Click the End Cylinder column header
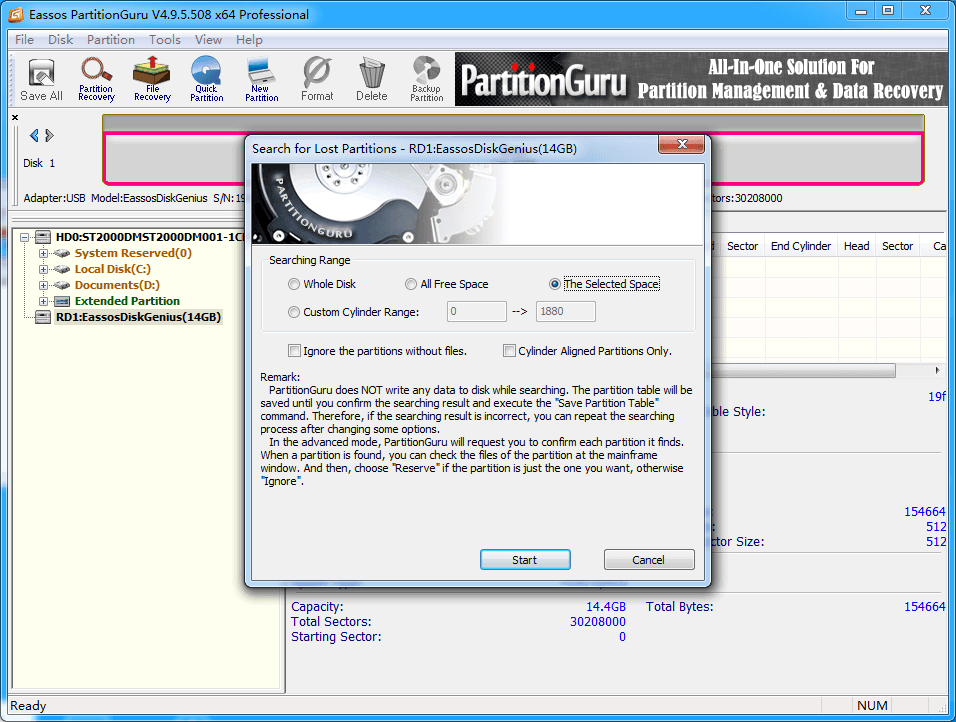Viewport: 956px width, 722px height. tap(801, 246)
